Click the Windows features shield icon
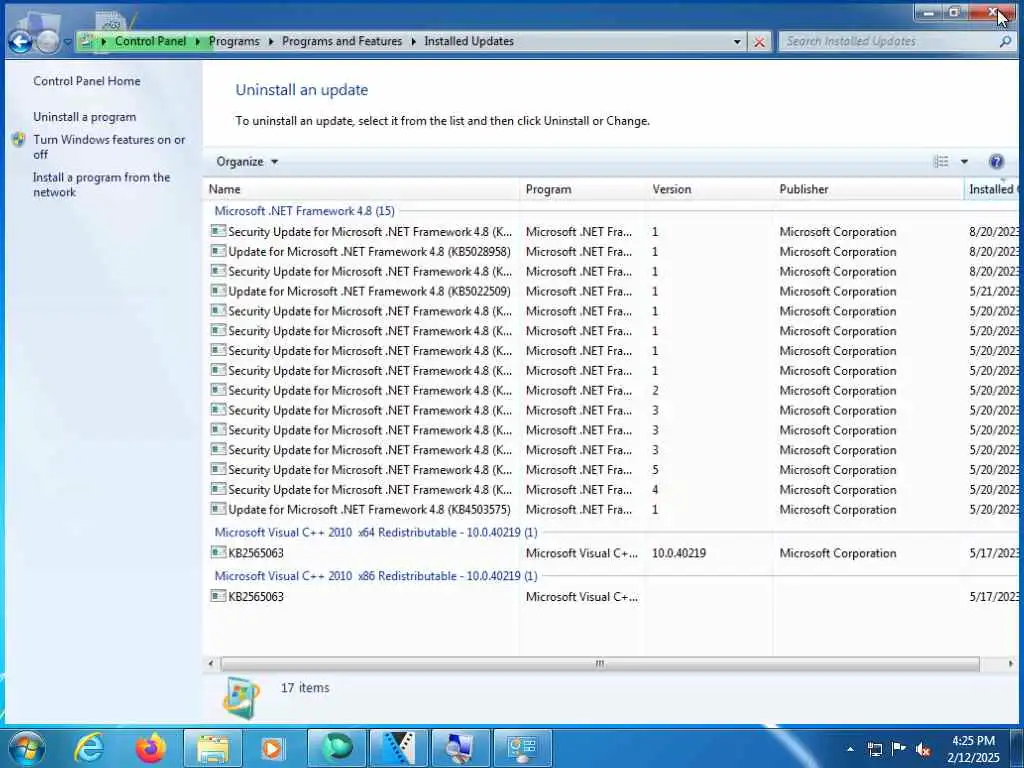Image resolution: width=1024 pixels, height=768 pixels. click(x=18, y=140)
